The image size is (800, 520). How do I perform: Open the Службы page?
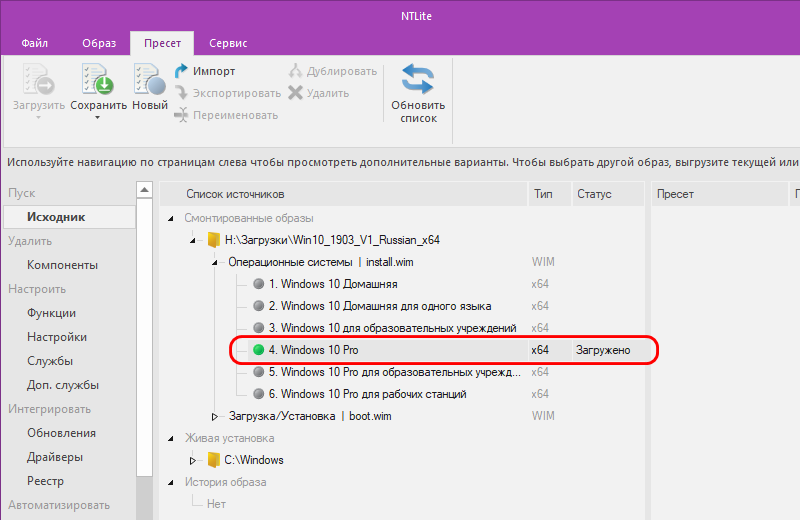pyautogui.click(x=50, y=361)
